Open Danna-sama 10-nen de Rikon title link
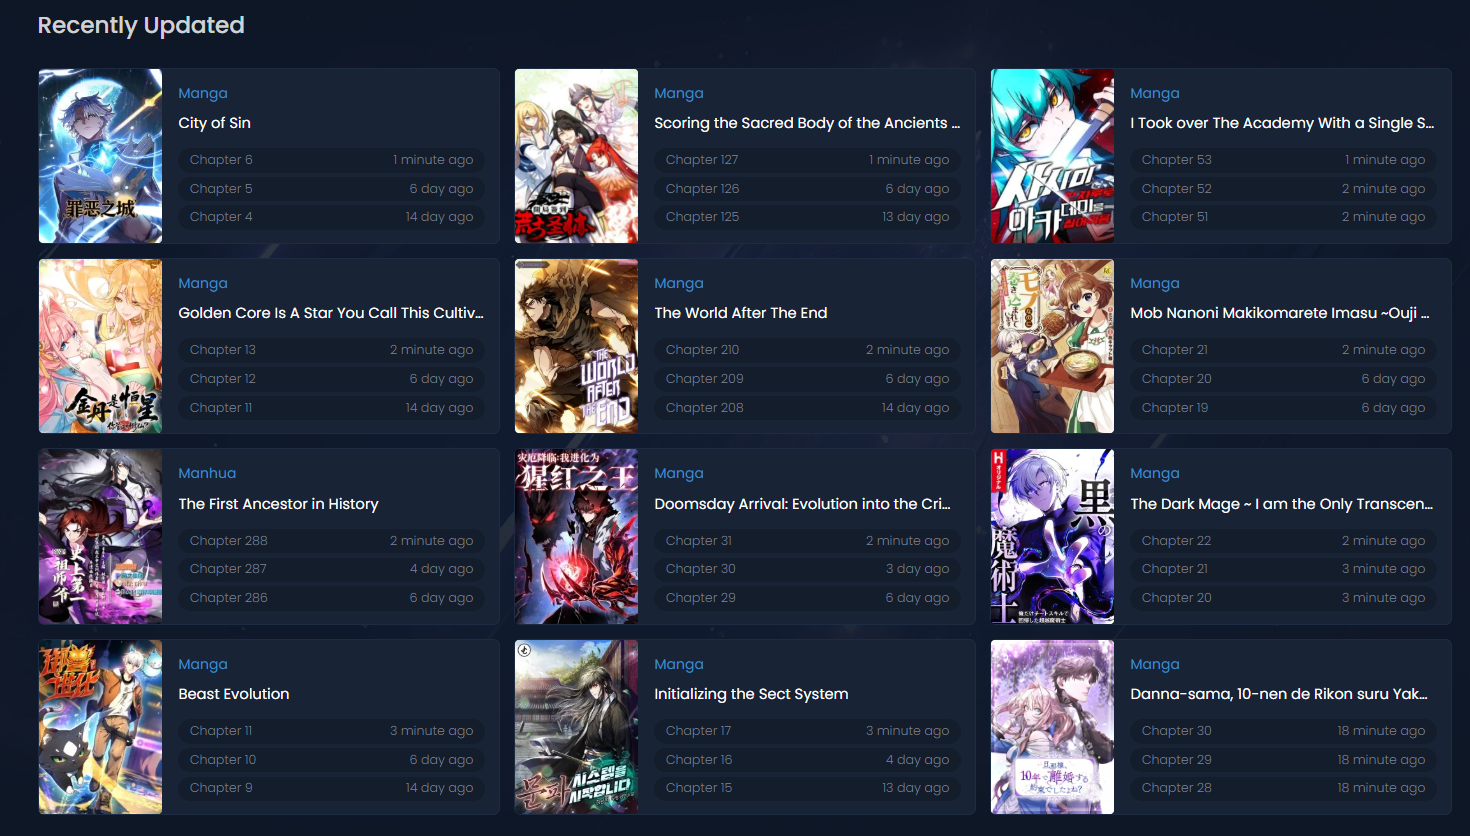Screen dimensions: 1470x836 pos(1278,694)
